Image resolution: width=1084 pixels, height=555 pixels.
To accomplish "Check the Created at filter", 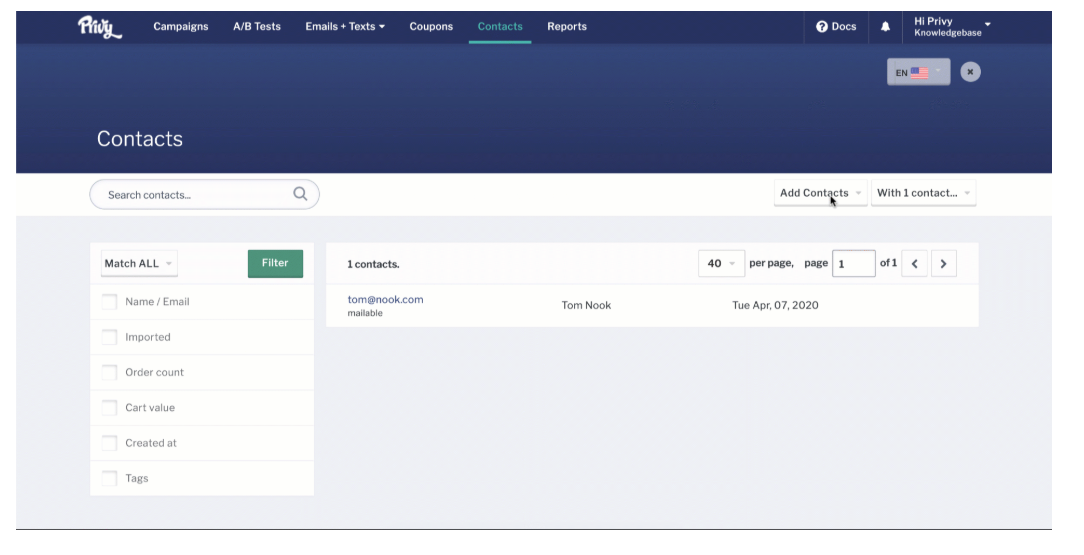I will coord(109,442).
